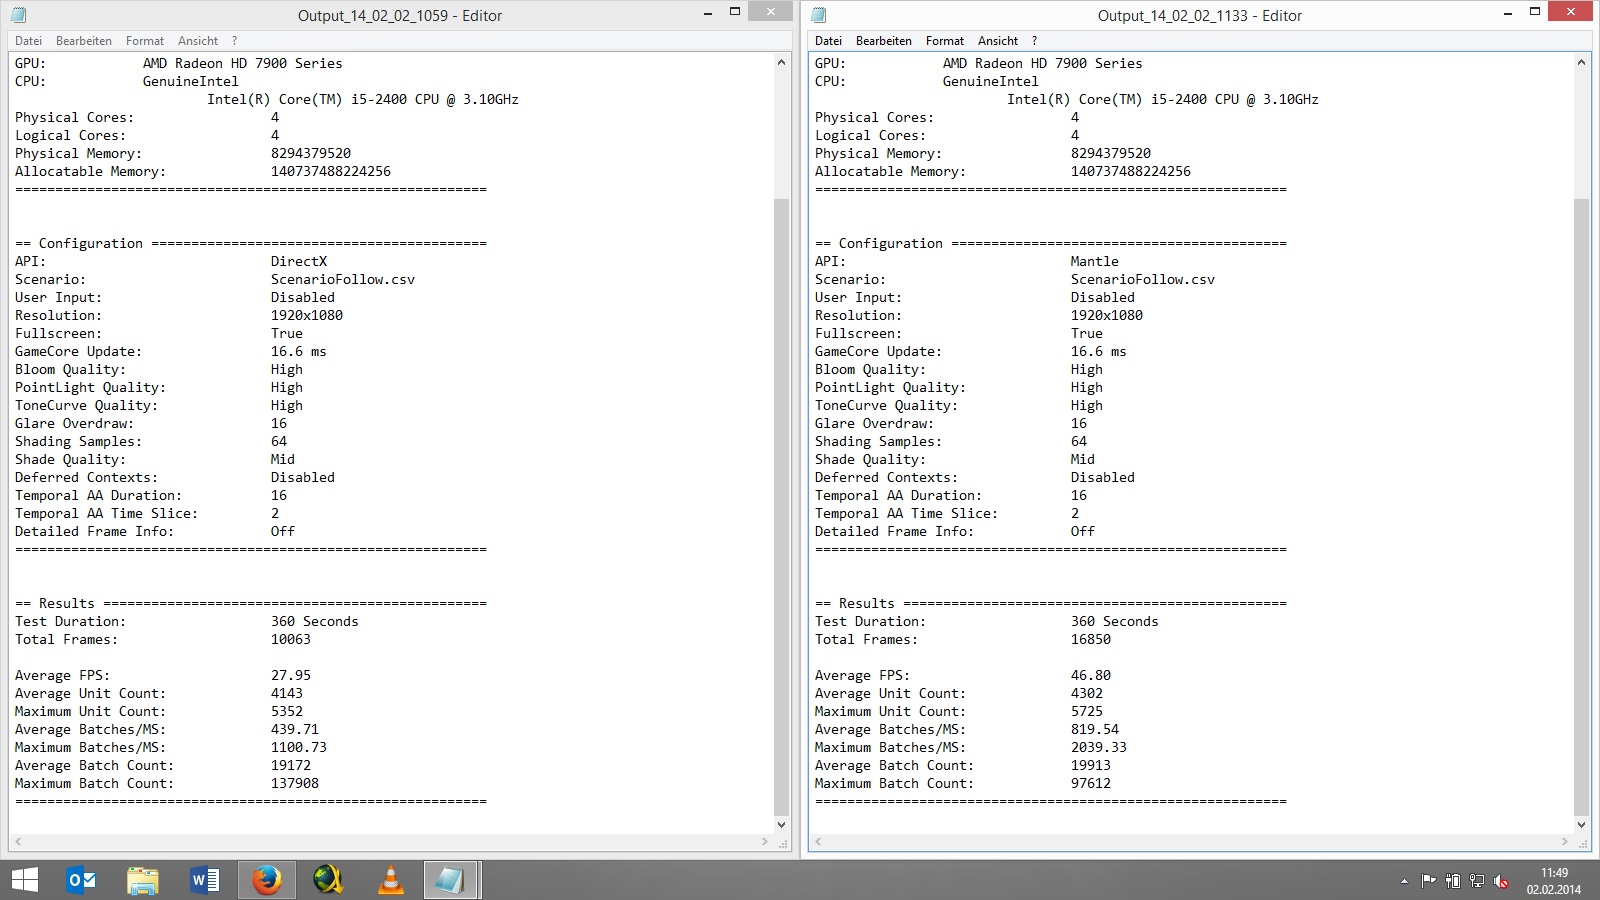
Task: Click Average FPS value "46.80"
Action: pyautogui.click(x=1091, y=675)
